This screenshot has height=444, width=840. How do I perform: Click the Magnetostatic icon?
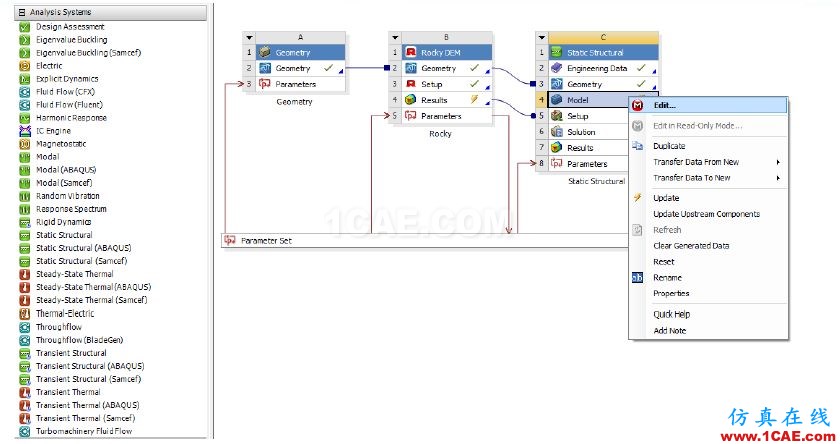click(x=24, y=144)
